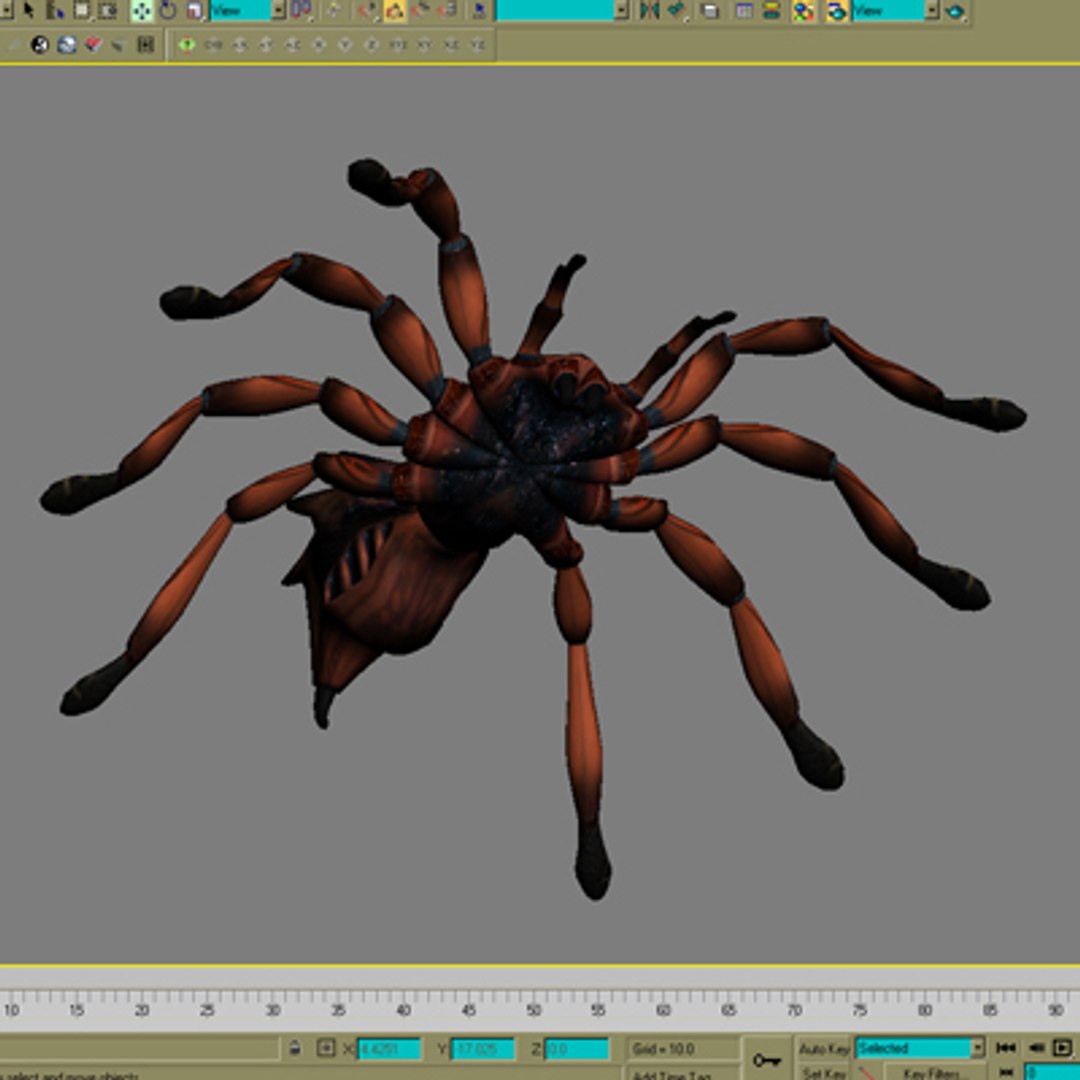Open Schematic View icon
Screen dimensions: 1080x1080
[771, 10]
